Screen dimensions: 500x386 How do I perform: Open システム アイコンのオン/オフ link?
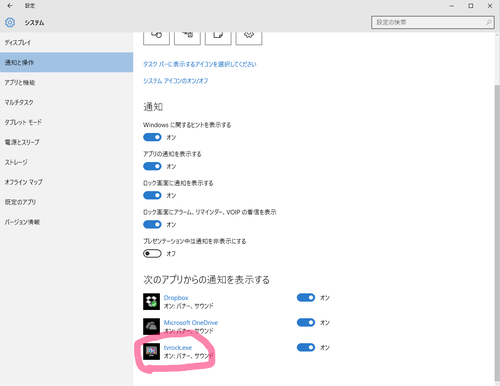(x=176, y=81)
